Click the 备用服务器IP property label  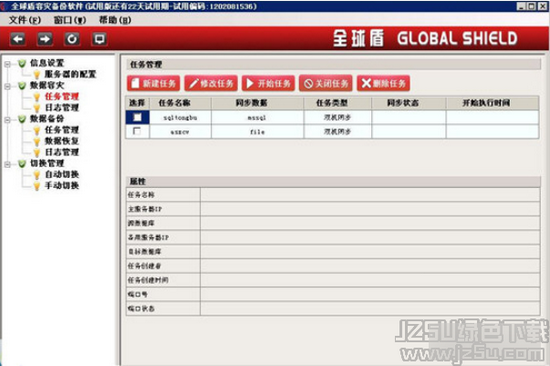[x=148, y=238]
